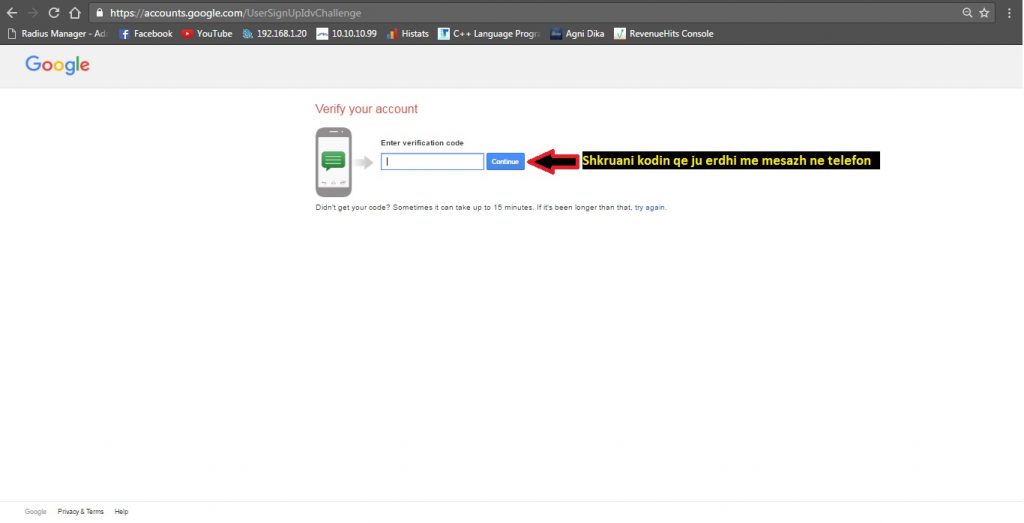The image size is (1024, 523).
Task: Open the zoom magnifier icon in address bar
Action: (x=967, y=13)
